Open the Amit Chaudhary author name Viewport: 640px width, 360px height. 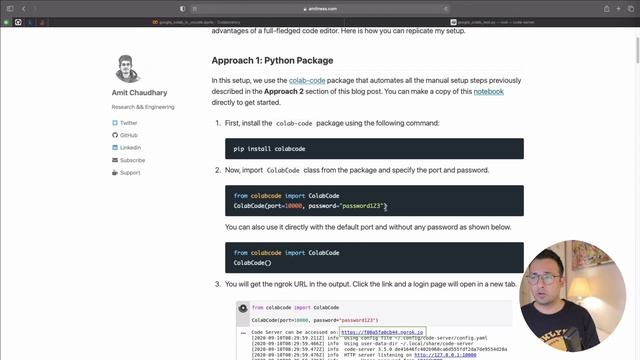[140, 93]
